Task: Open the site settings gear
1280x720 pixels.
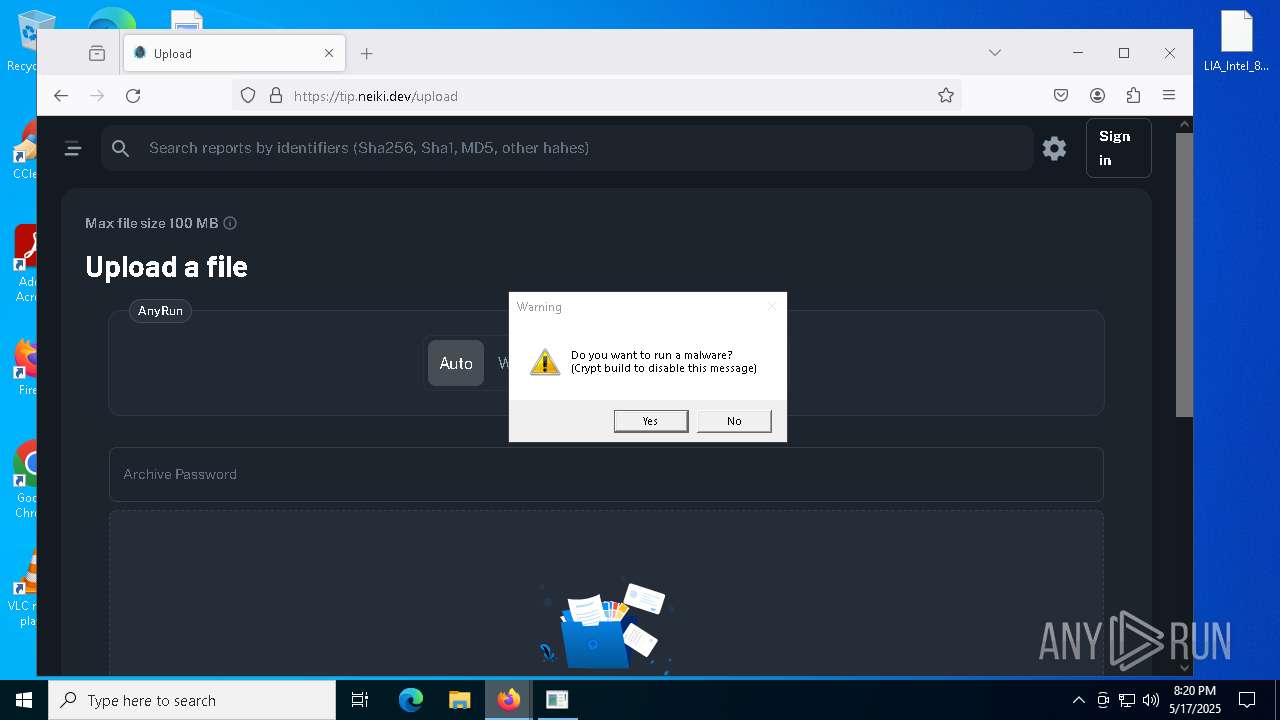Action: (1054, 148)
